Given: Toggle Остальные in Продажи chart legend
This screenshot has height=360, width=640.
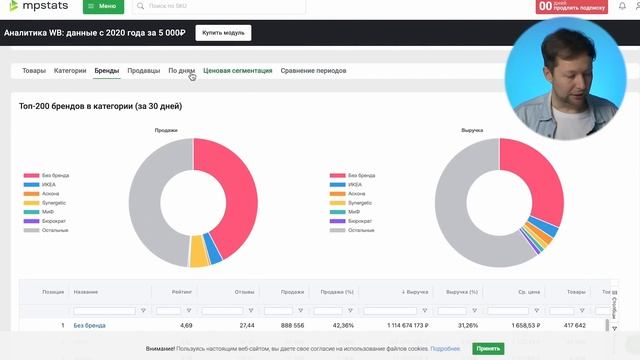Looking at the screenshot, I should click(46, 230).
